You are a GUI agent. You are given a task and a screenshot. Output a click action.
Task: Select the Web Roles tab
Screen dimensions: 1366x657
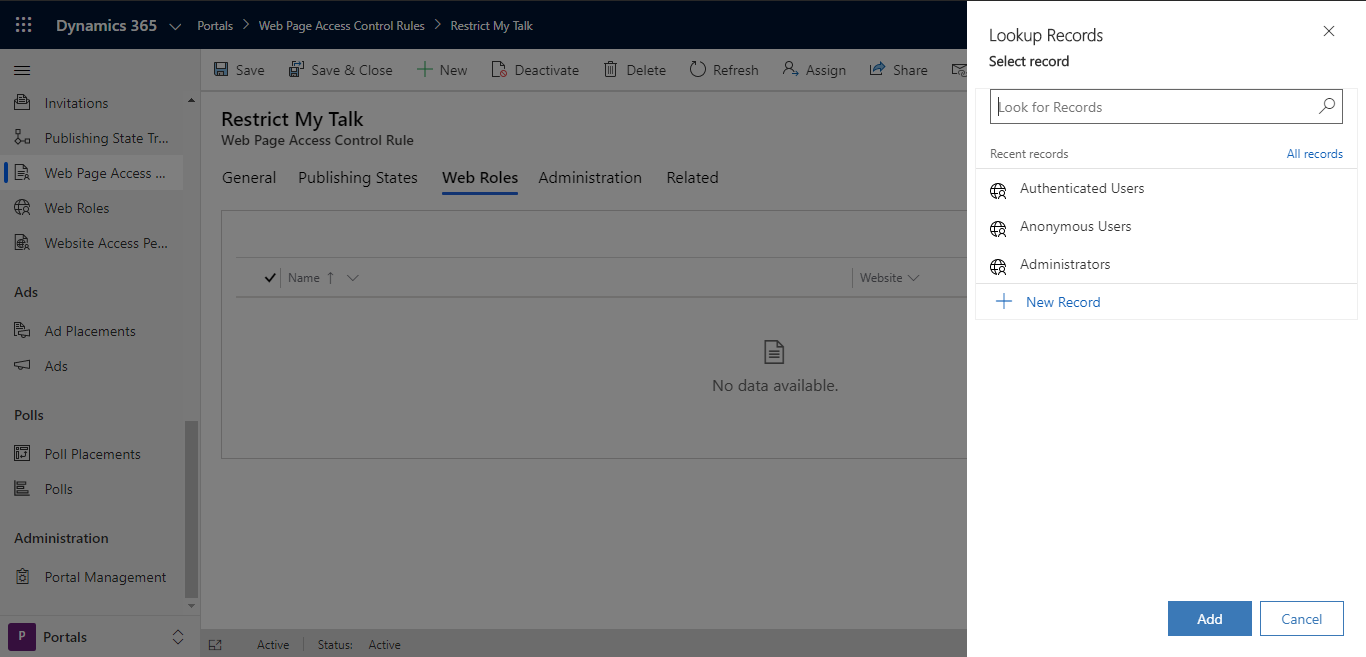tap(480, 178)
